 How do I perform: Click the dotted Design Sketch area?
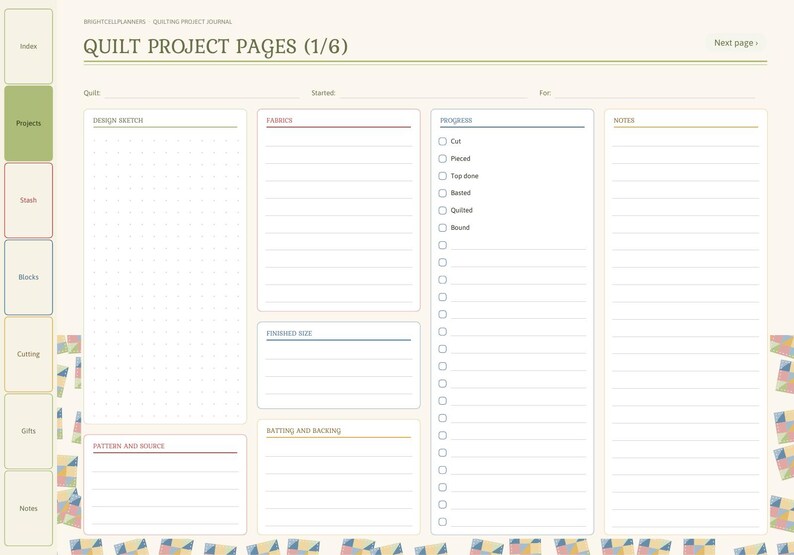tap(165, 276)
